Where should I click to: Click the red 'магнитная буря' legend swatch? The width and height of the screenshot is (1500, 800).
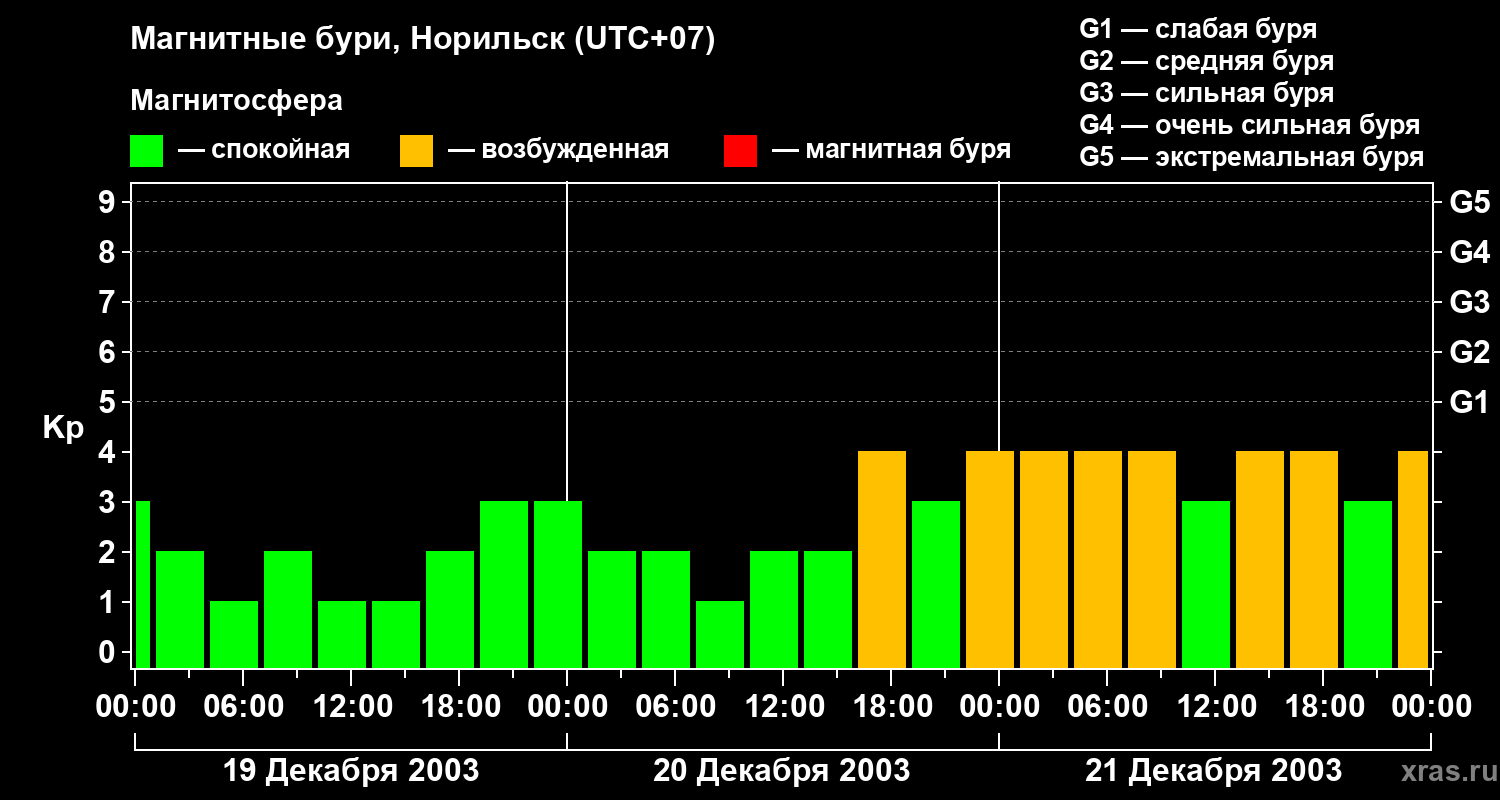pos(740,151)
